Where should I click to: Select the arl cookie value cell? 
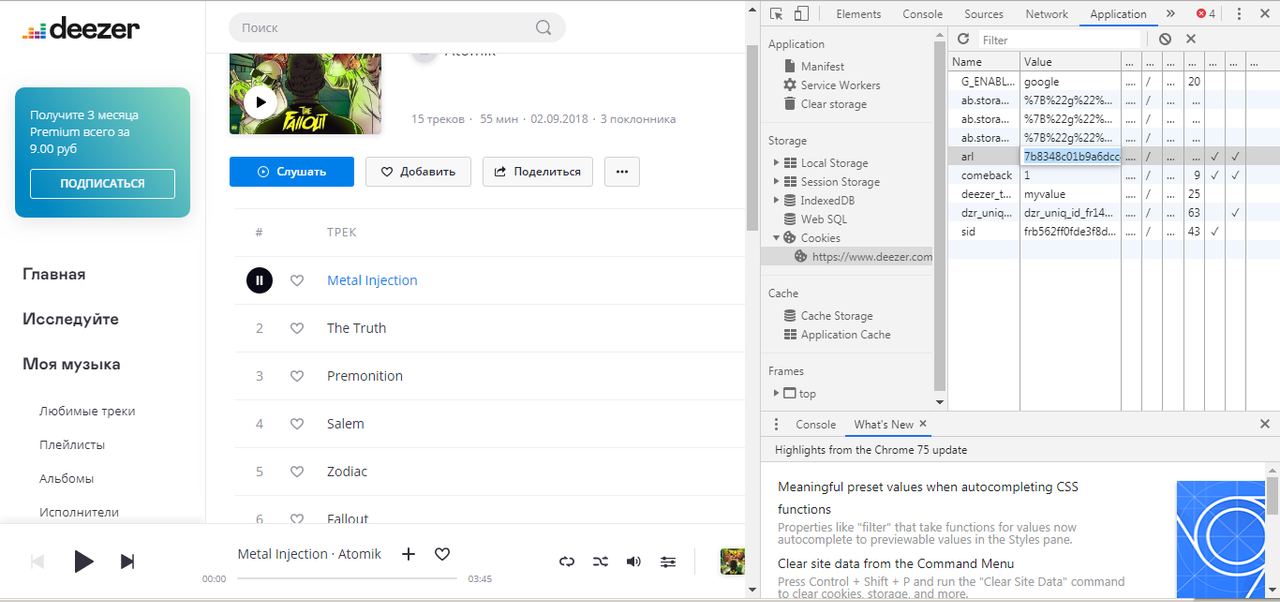tap(1070, 156)
